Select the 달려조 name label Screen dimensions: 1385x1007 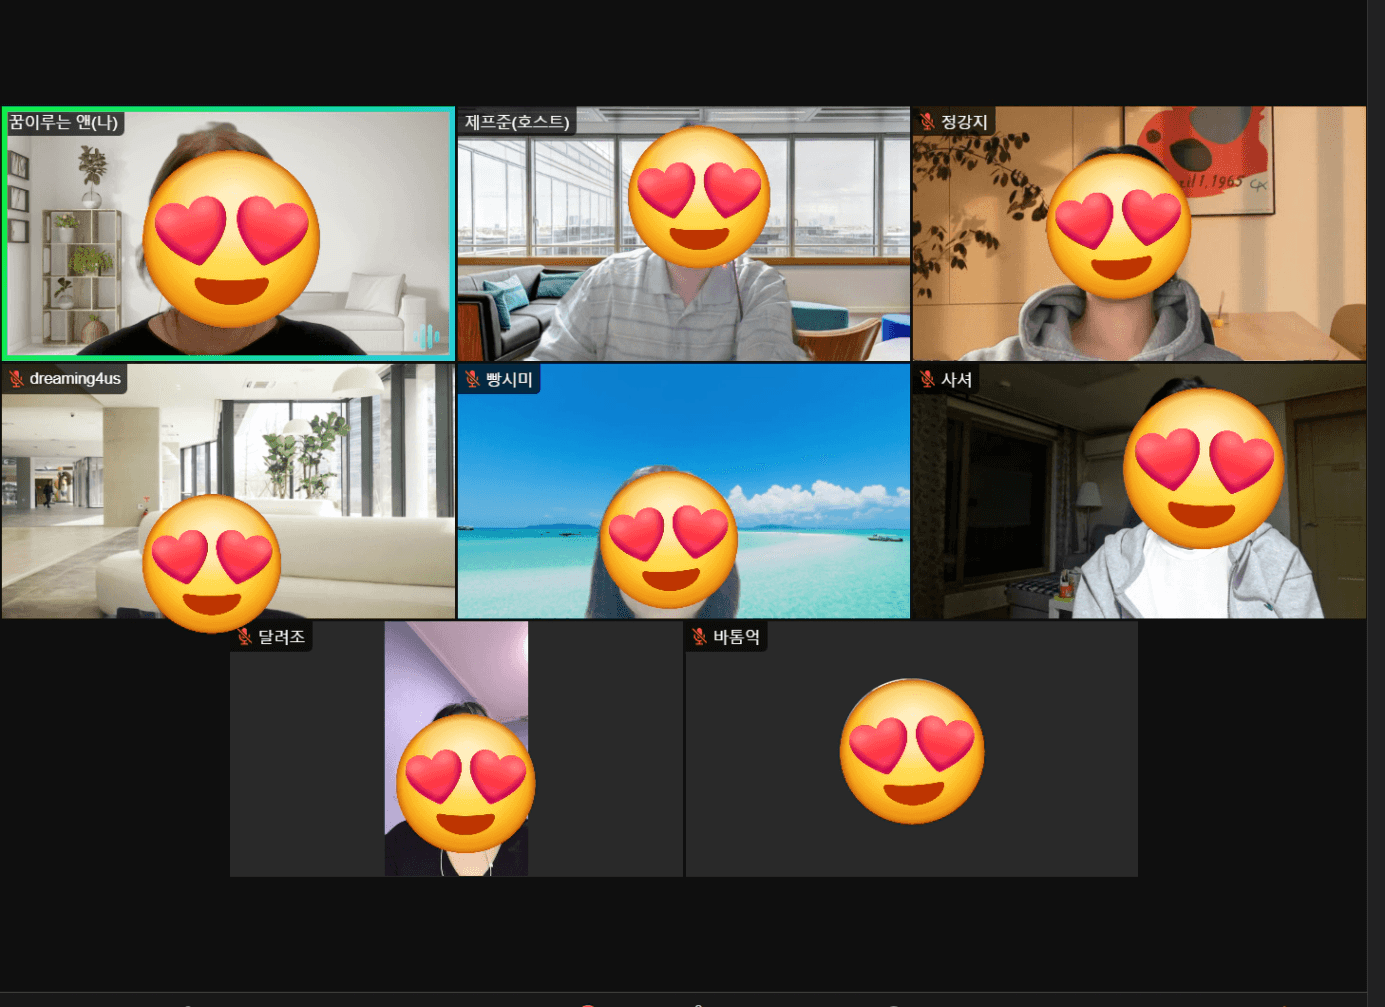[281, 636]
